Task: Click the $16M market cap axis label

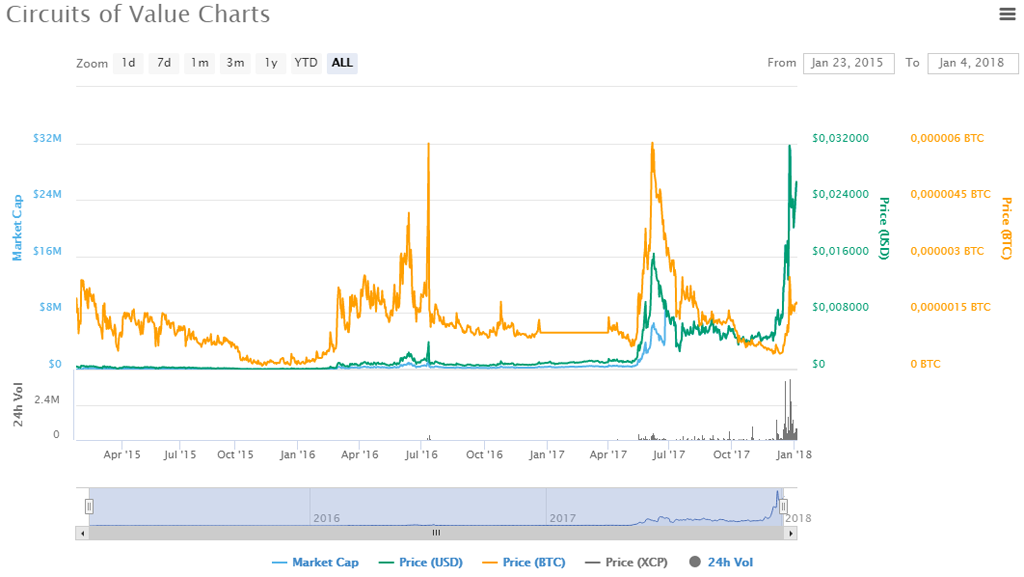Action: point(48,251)
